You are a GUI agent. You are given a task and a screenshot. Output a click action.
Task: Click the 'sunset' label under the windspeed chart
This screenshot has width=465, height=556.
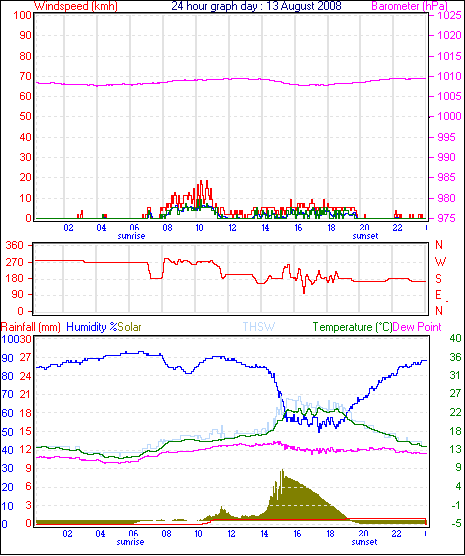pyautogui.click(x=365, y=236)
